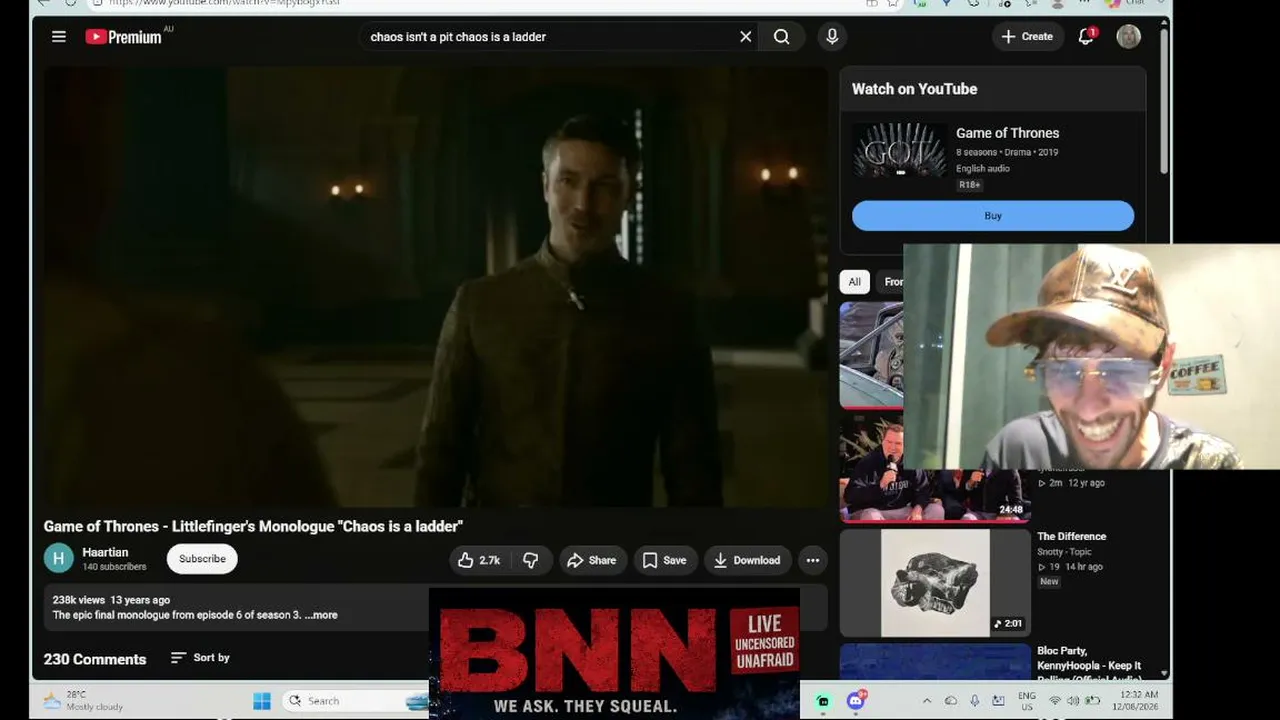Open Wi-Fi network tray icon

(1055, 701)
